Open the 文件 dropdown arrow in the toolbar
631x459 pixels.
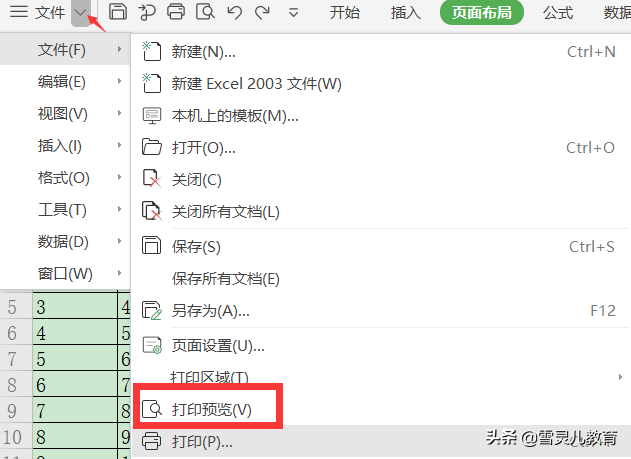(81, 13)
